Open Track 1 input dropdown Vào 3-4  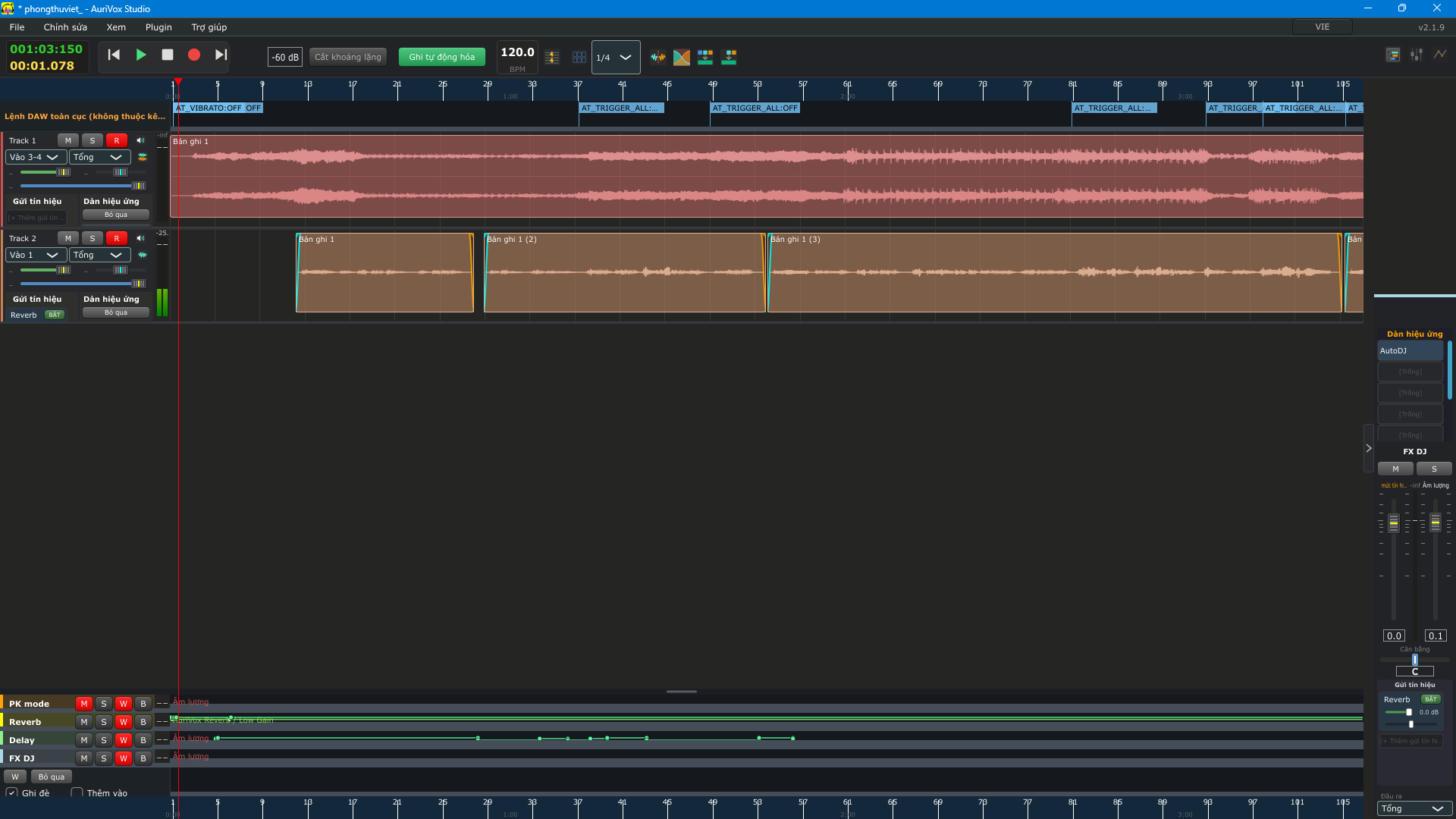click(36, 157)
